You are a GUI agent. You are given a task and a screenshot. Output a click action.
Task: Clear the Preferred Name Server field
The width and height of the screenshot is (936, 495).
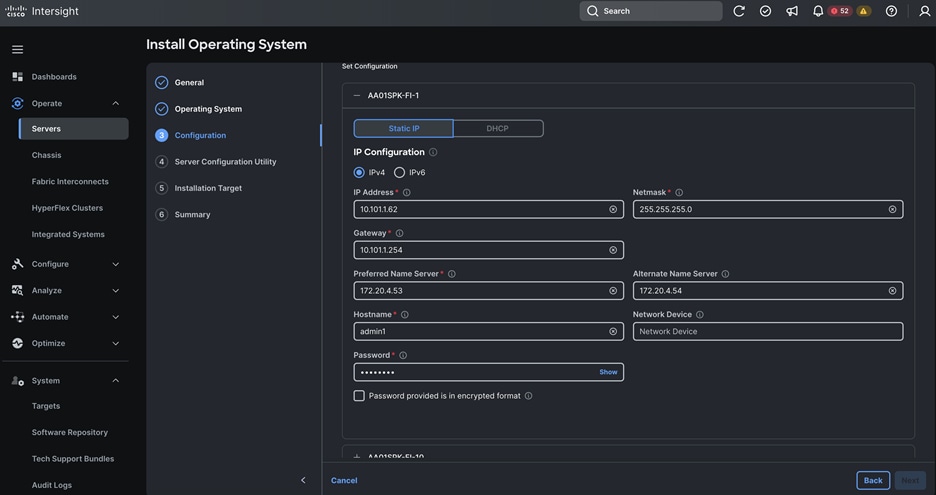pos(613,290)
